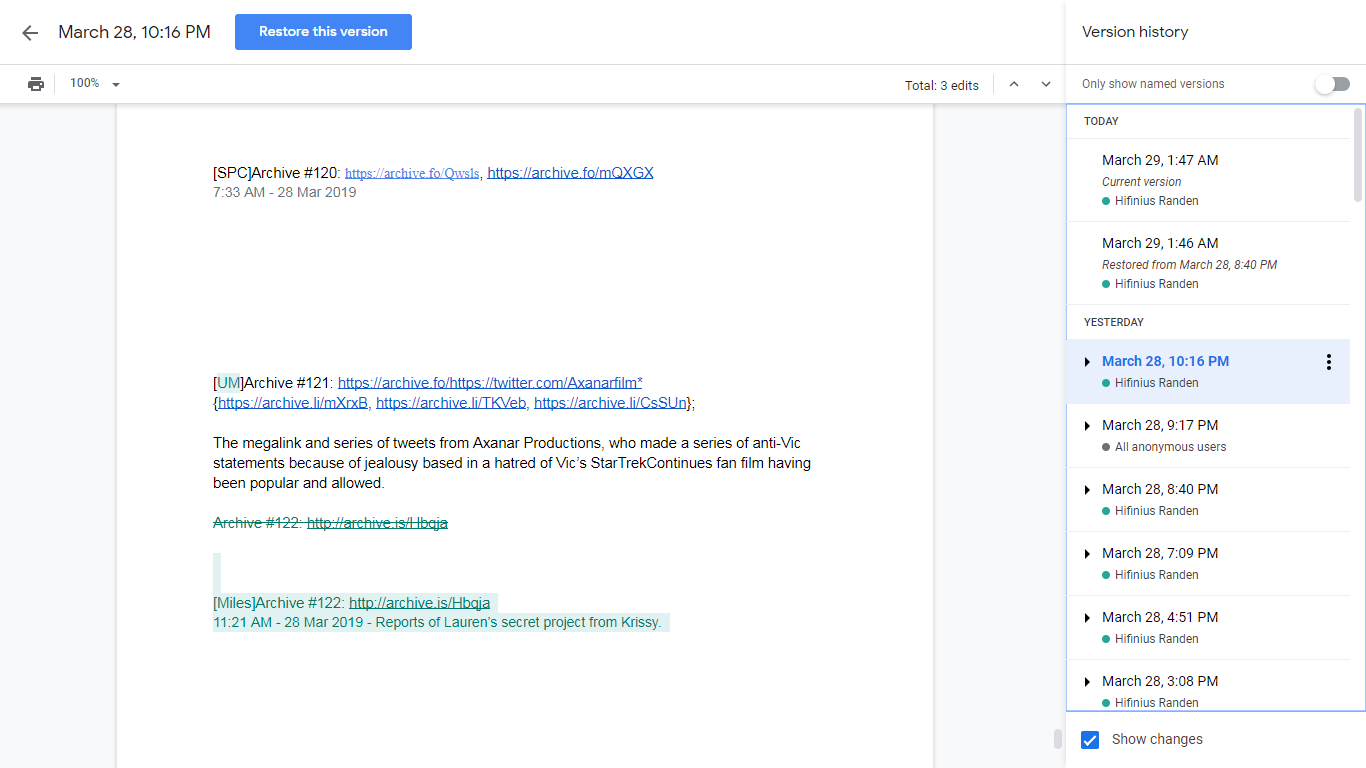Screen dimensions: 1366x768
Task: Click the highlighted '[UM]' tag text
Action: (x=229, y=383)
